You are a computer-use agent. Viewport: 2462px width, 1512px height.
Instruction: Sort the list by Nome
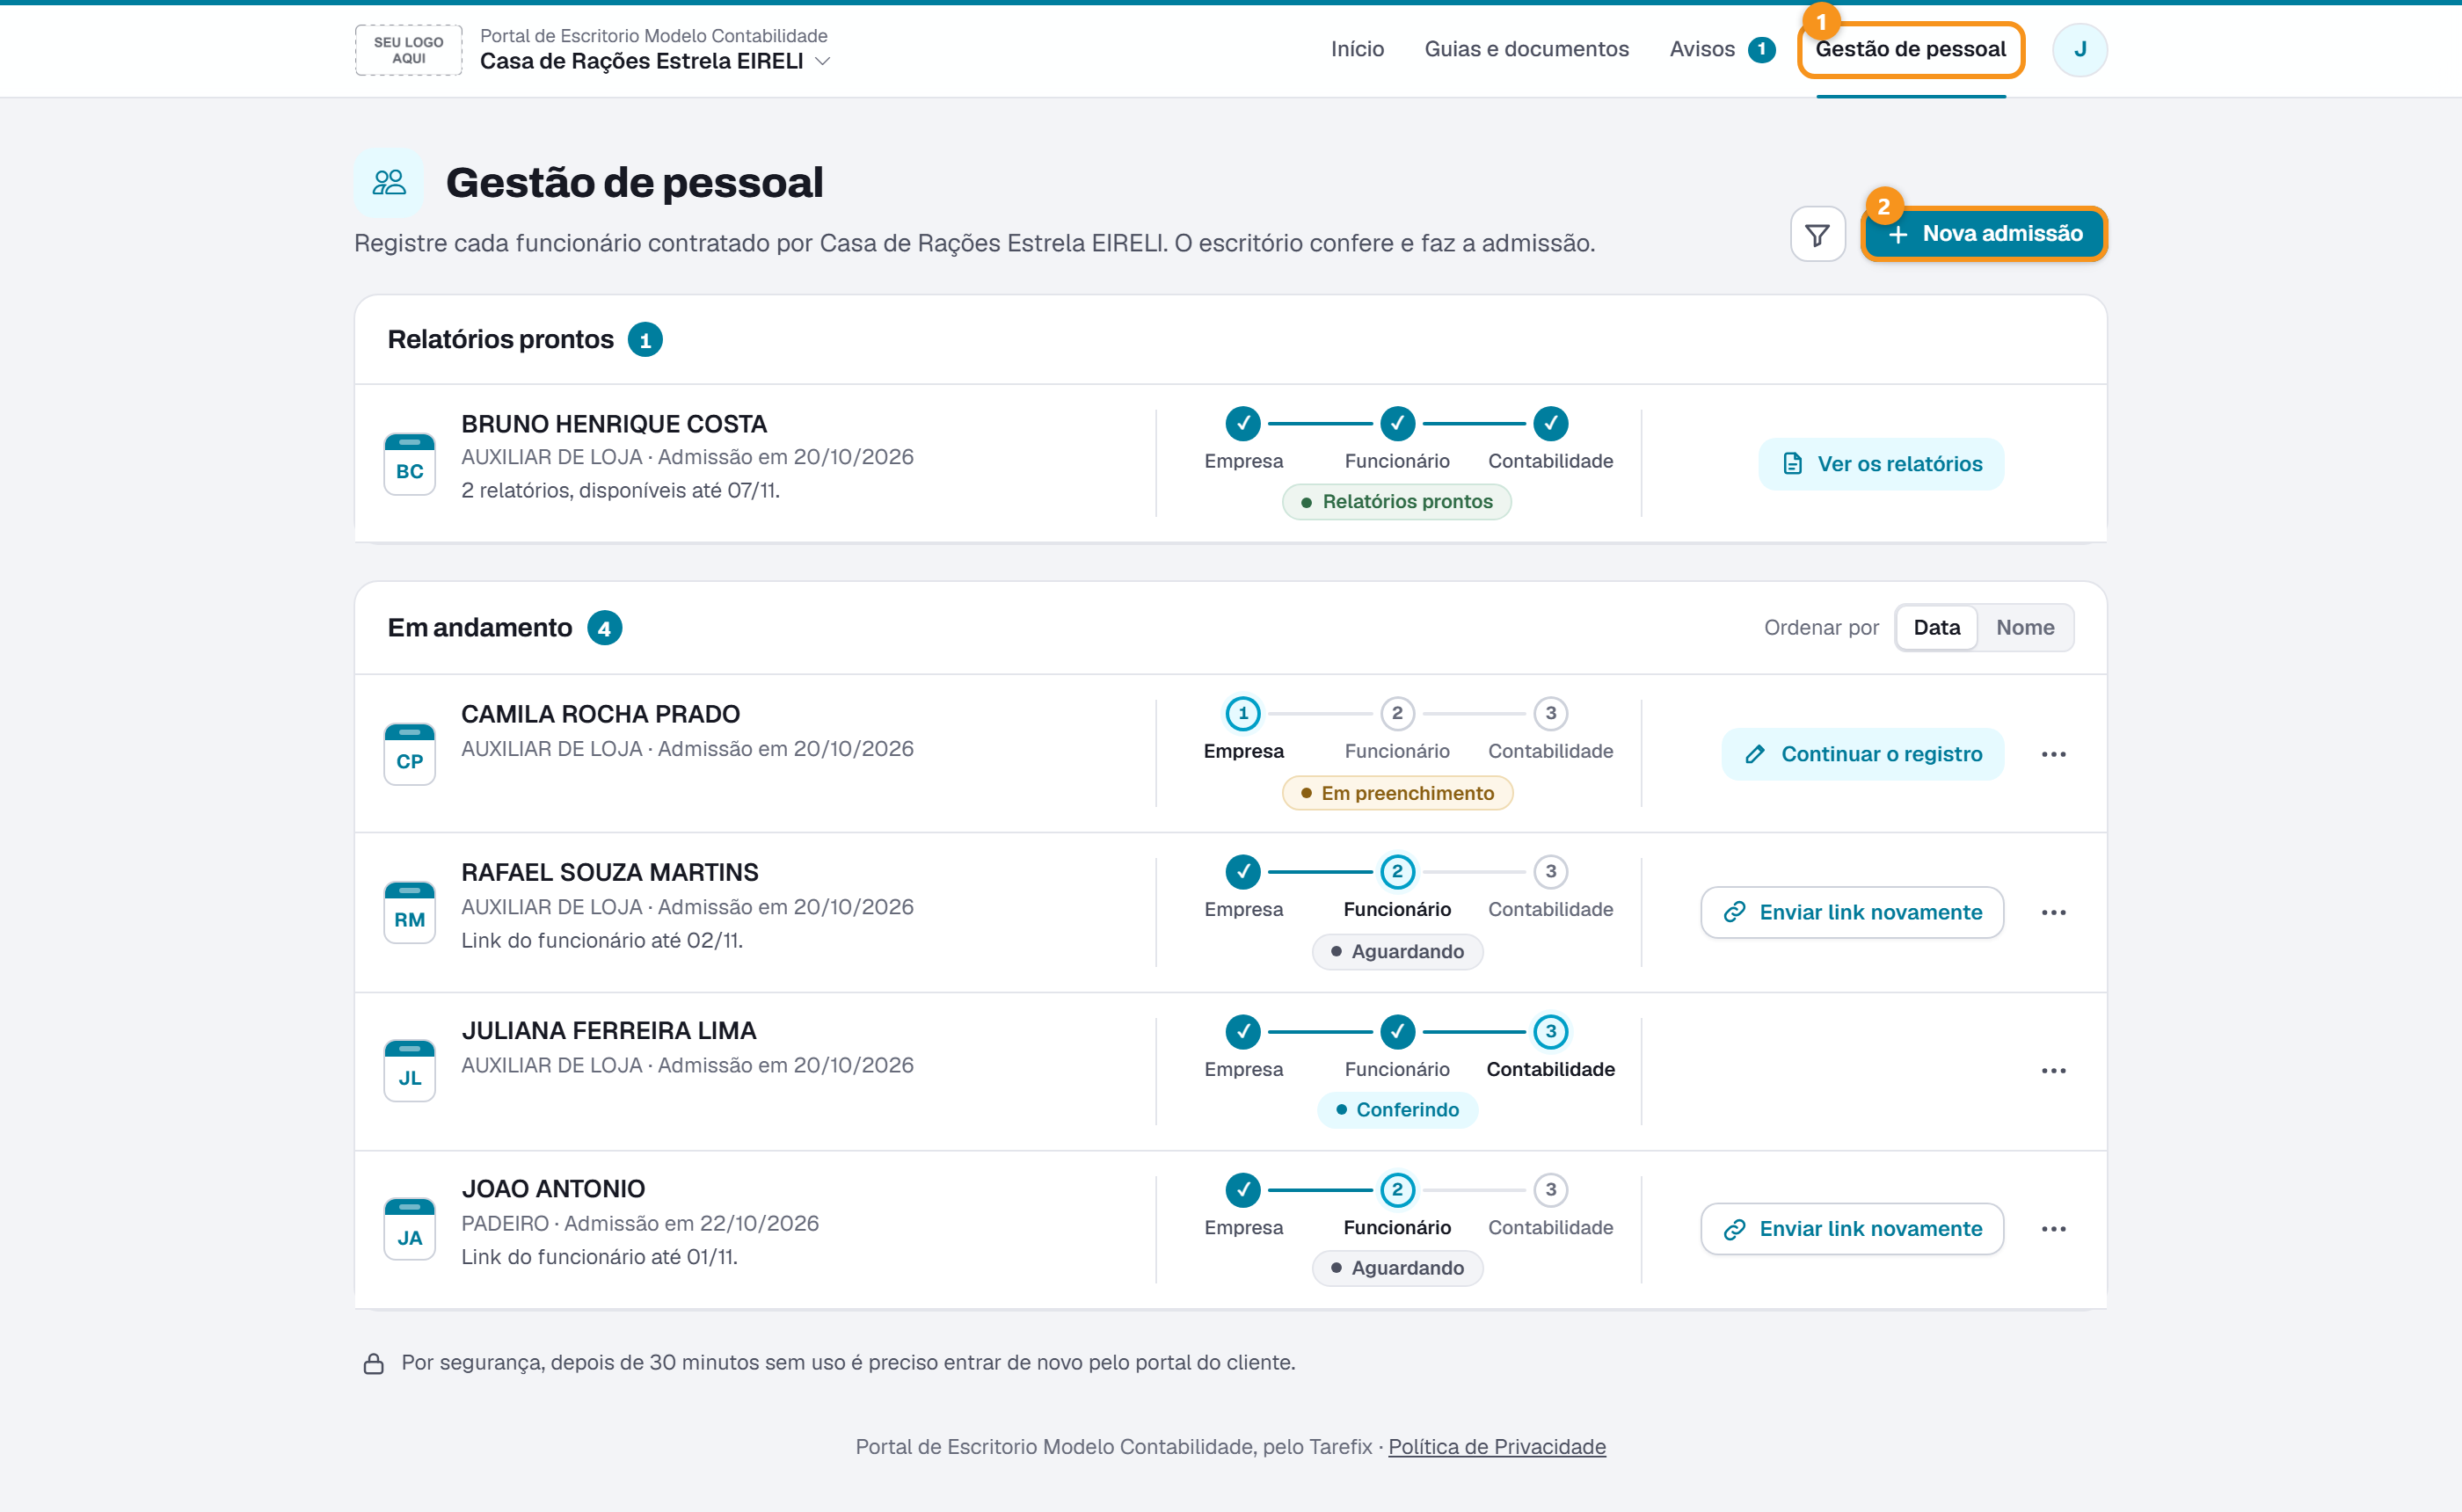click(x=2025, y=627)
